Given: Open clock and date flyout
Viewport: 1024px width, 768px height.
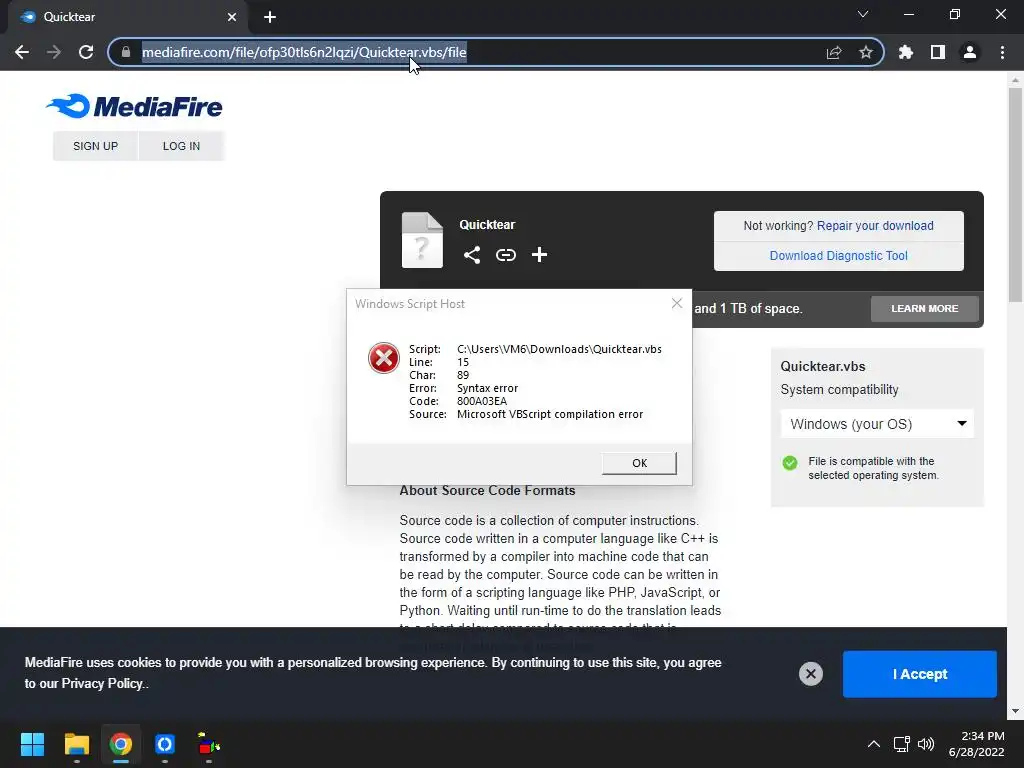Looking at the screenshot, I should (976, 744).
